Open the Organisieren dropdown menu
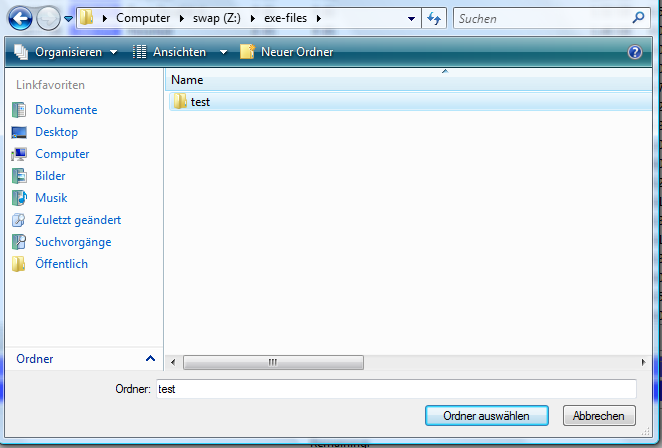The width and height of the screenshot is (662, 448). pos(66,52)
